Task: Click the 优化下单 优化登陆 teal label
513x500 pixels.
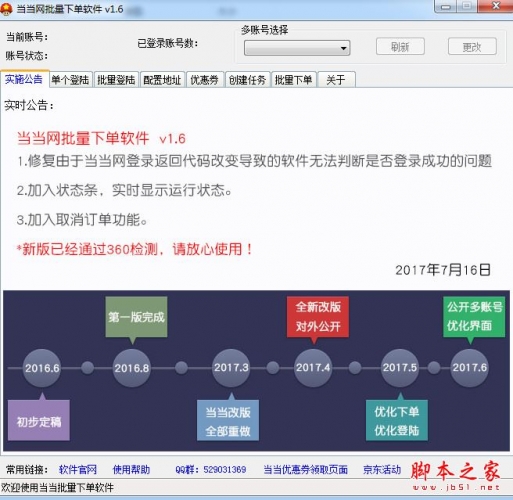Action: click(x=397, y=420)
